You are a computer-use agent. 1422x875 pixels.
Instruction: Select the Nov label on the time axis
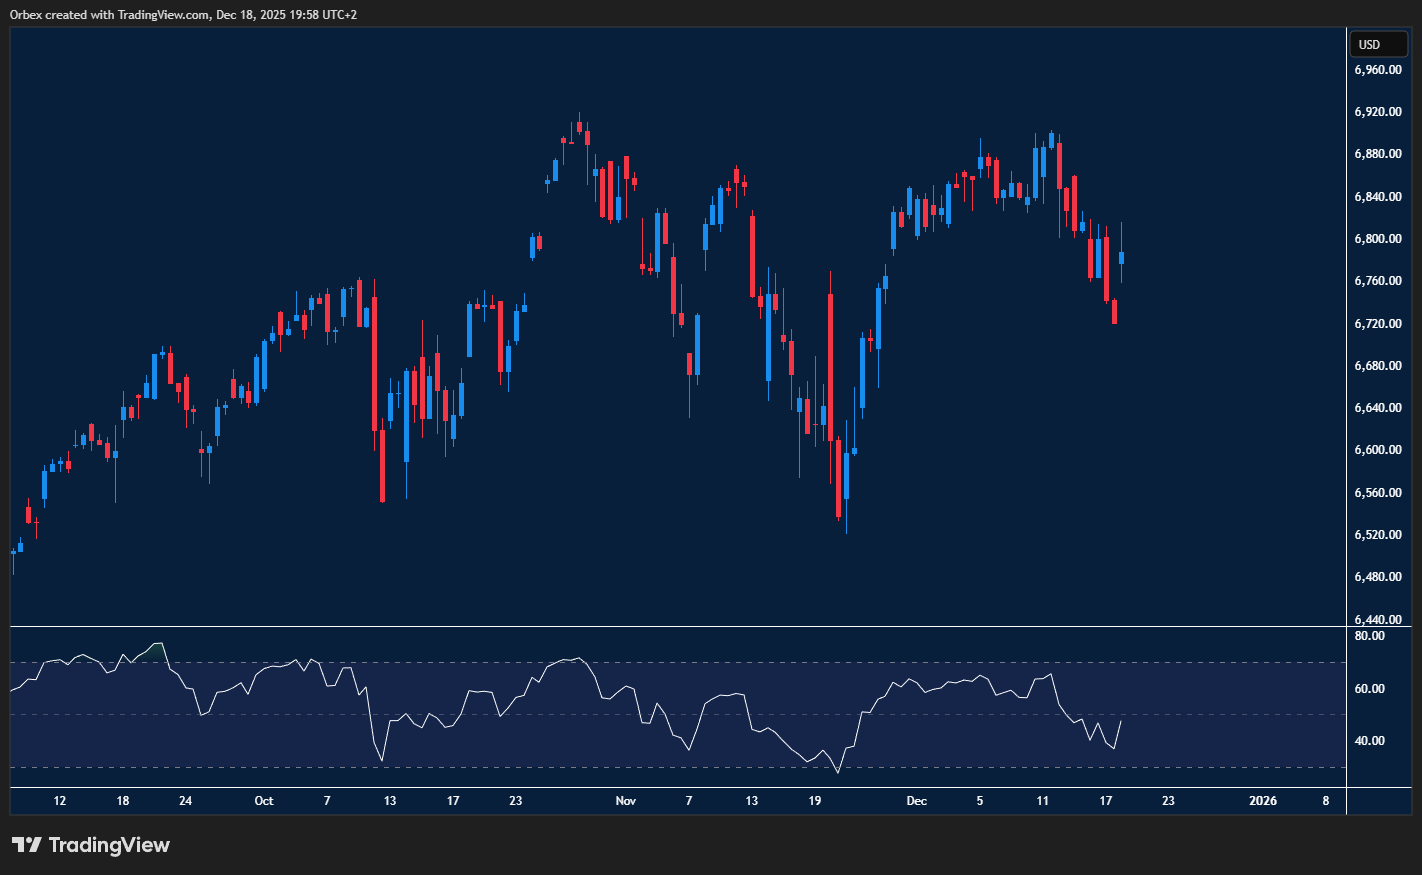click(625, 801)
